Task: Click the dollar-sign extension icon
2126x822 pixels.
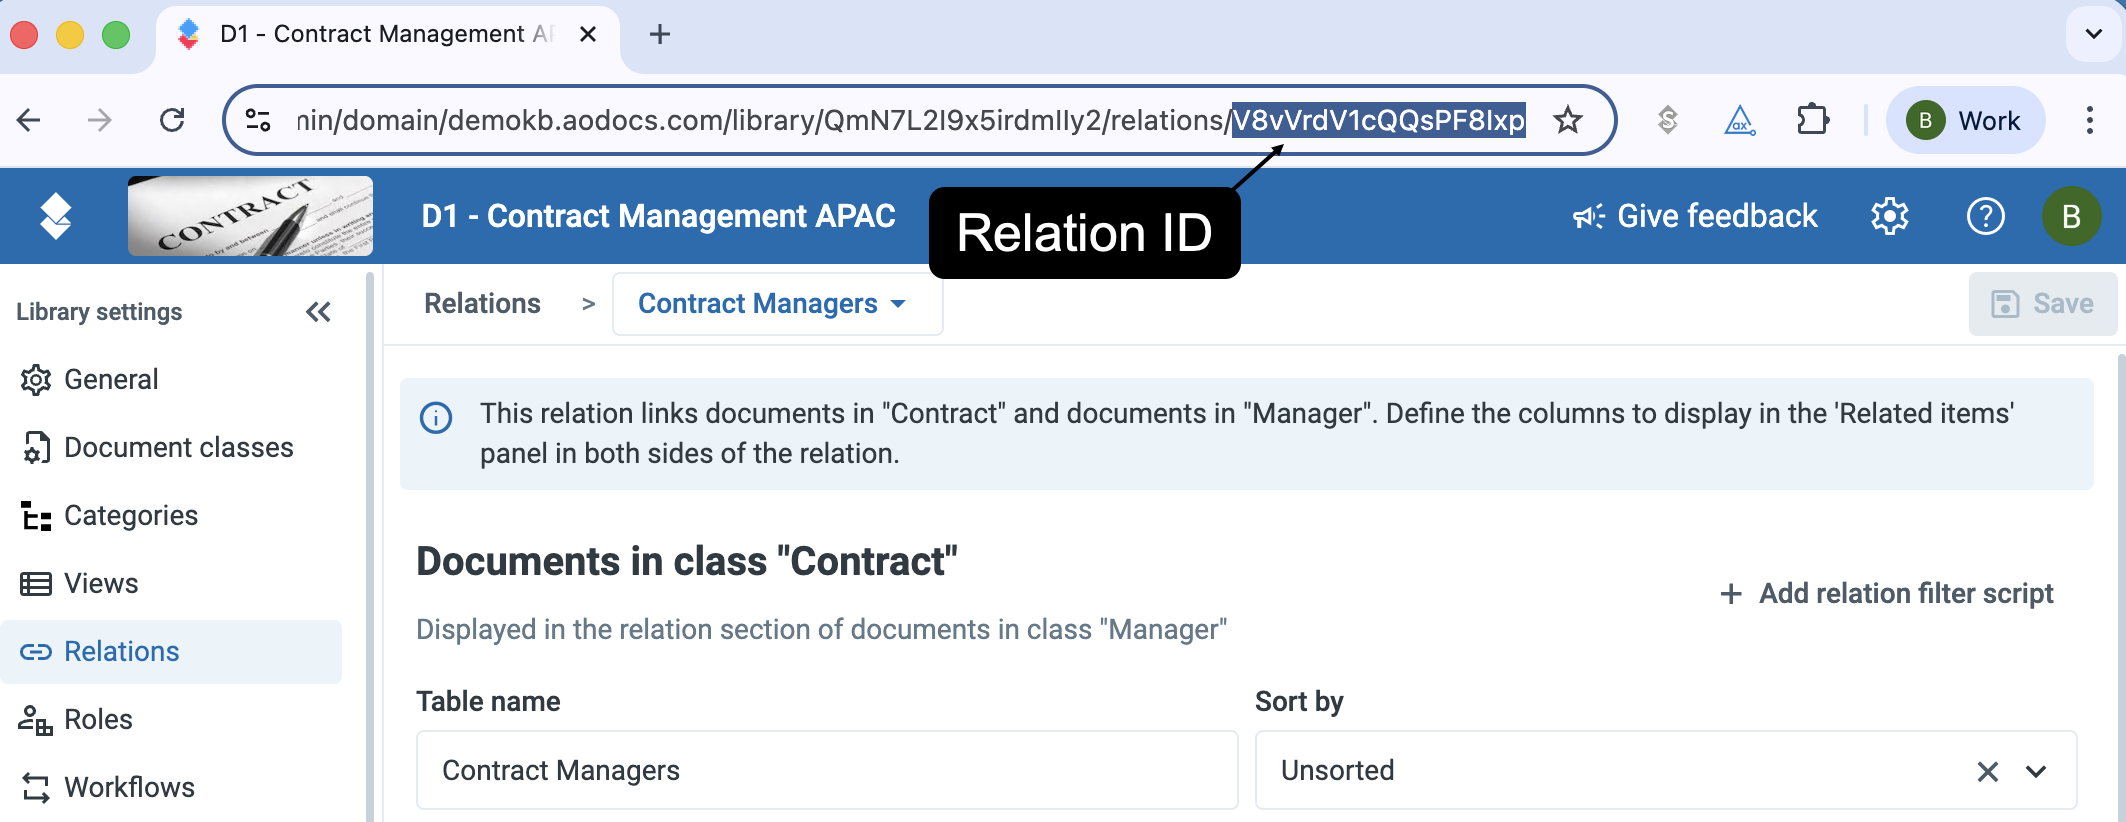Action: click(x=1667, y=121)
